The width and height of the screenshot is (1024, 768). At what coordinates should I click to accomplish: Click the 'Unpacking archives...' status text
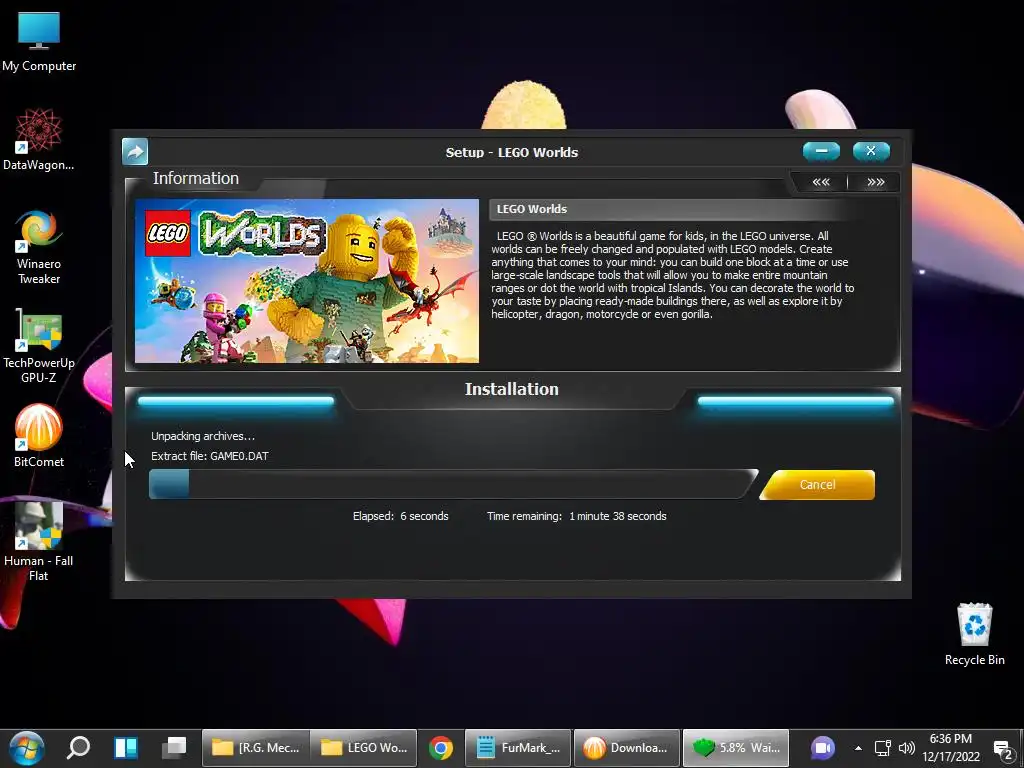click(x=203, y=436)
